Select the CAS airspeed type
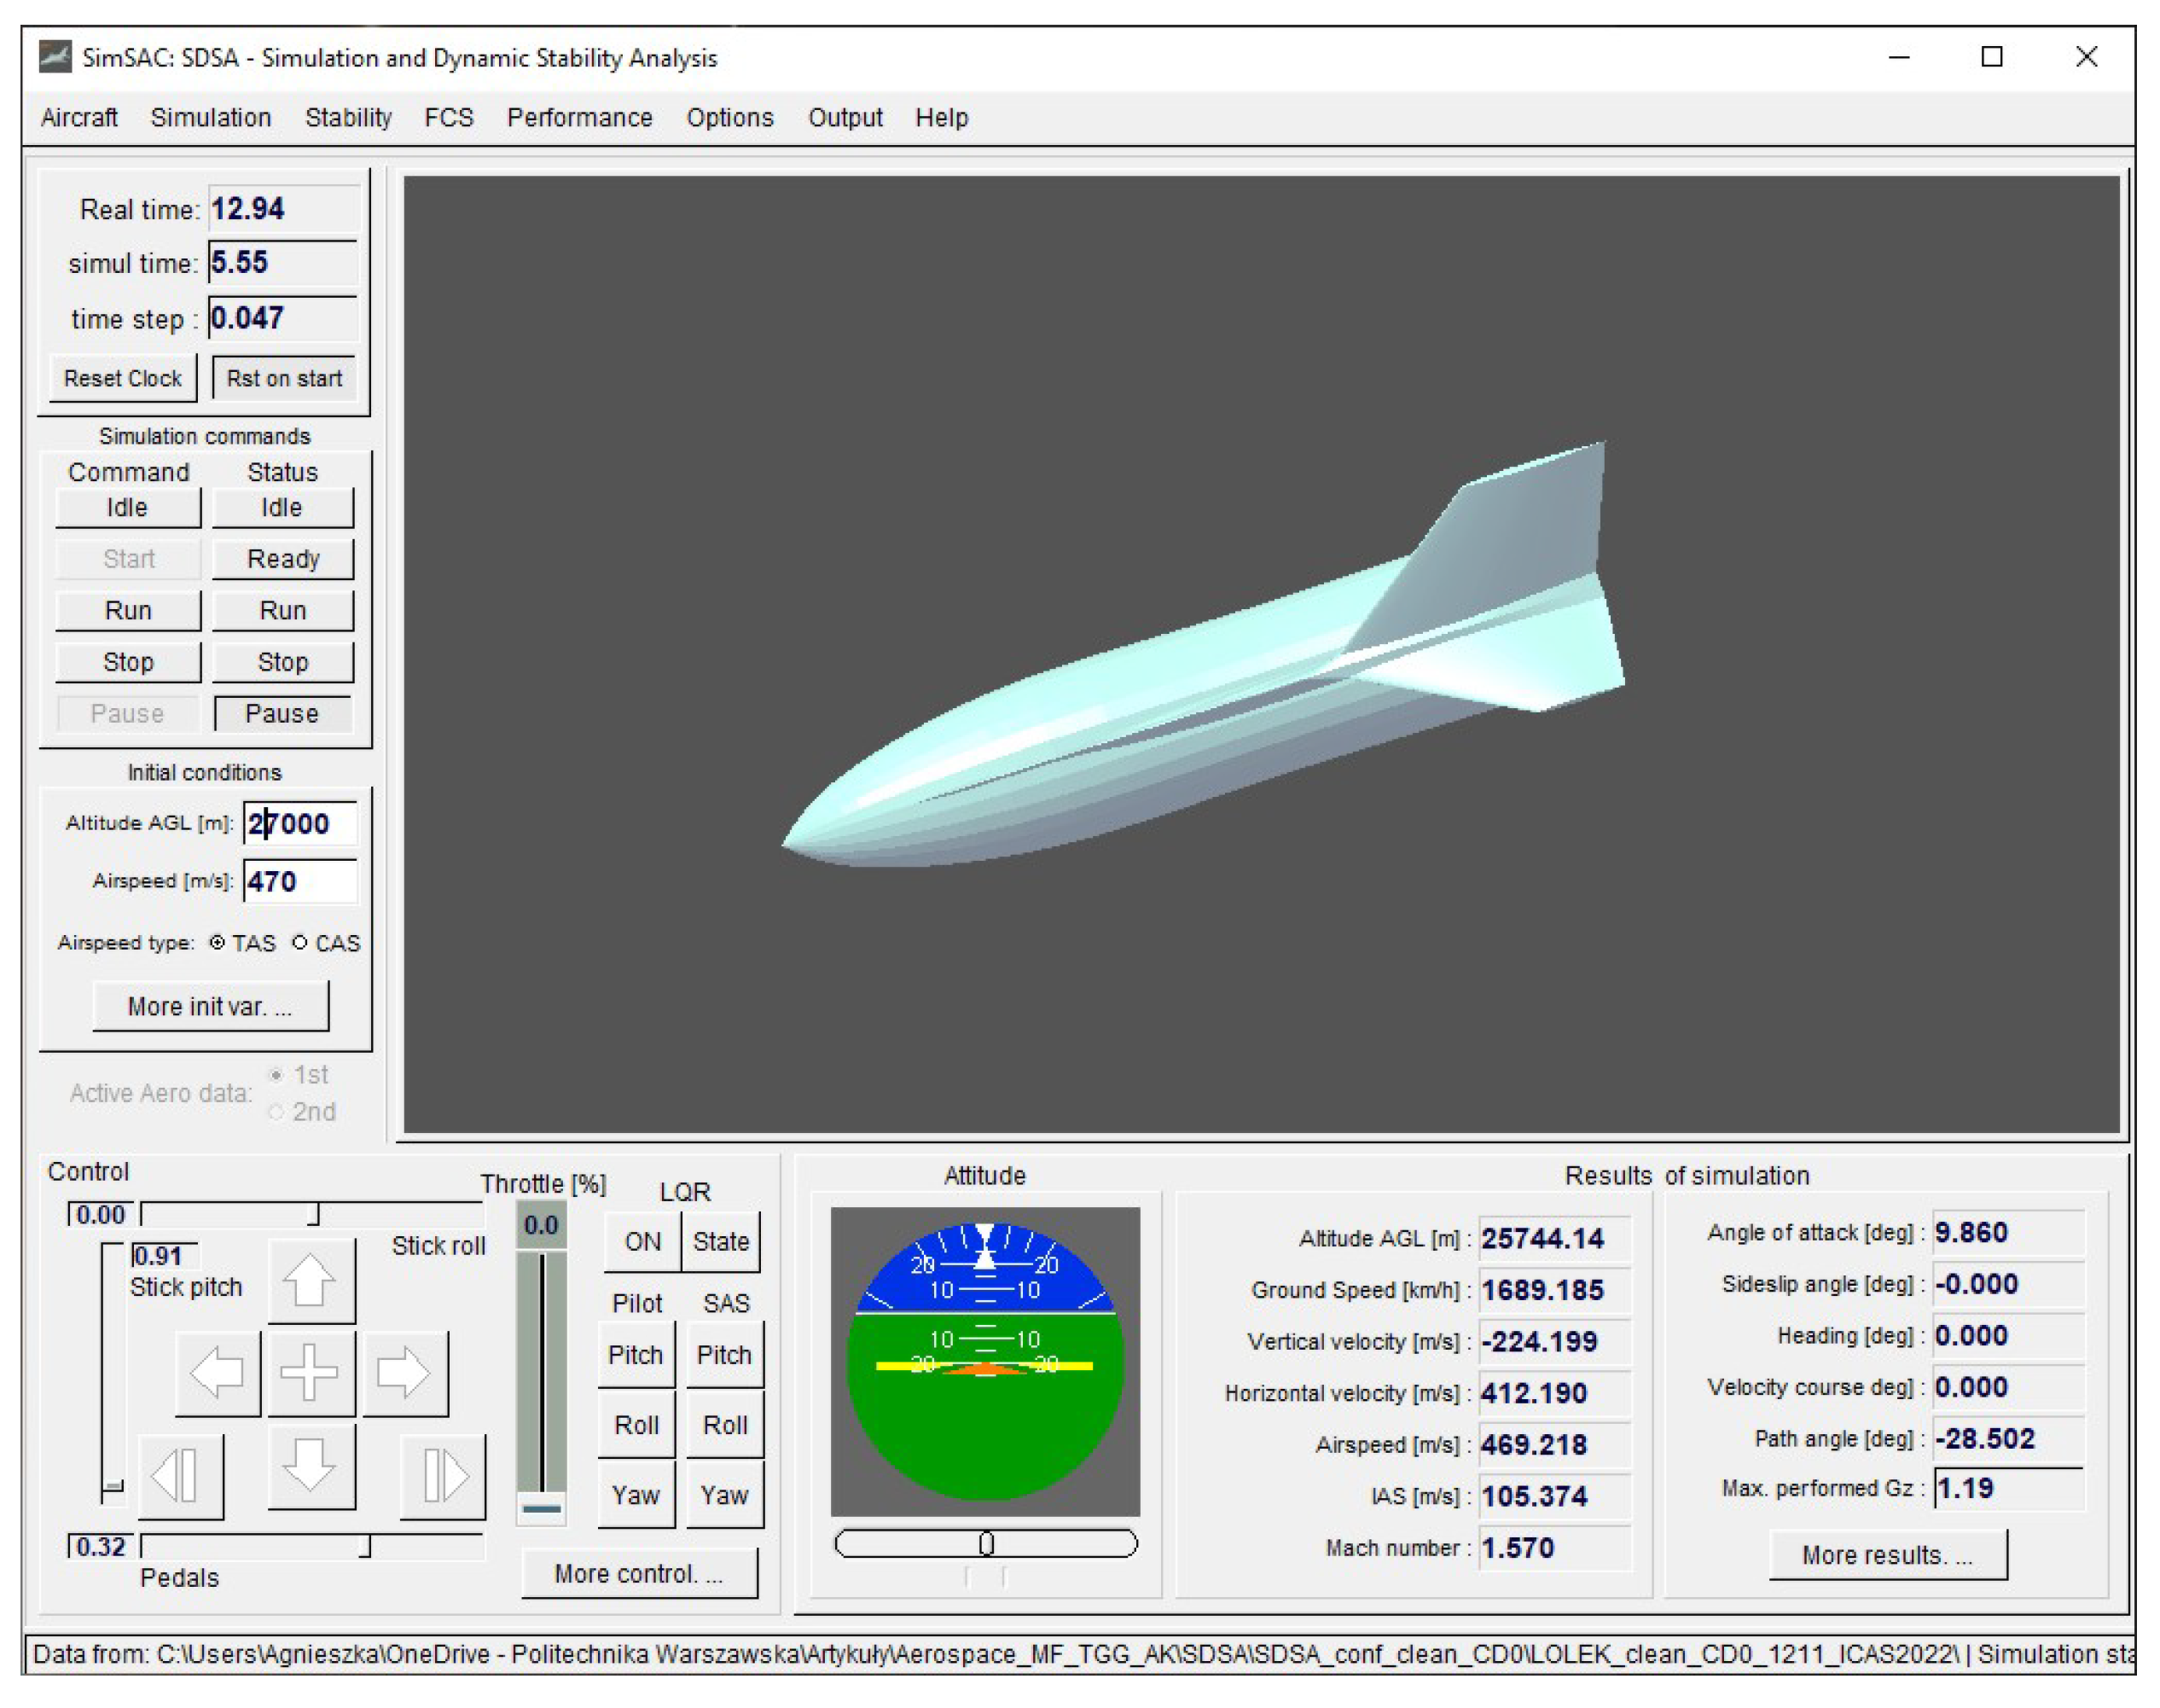This screenshot has width=2160, height=1708. tap(300, 942)
